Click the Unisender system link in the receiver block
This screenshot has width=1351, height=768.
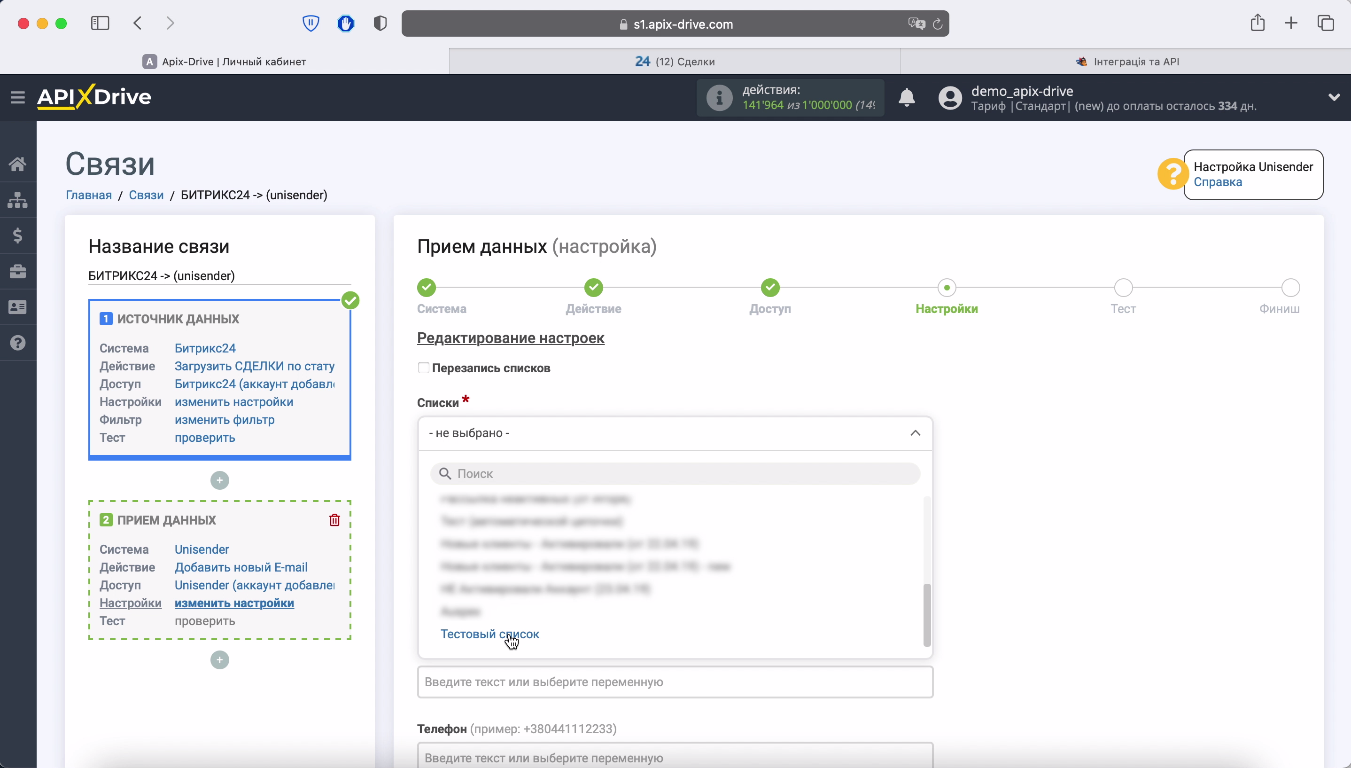click(x=202, y=549)
